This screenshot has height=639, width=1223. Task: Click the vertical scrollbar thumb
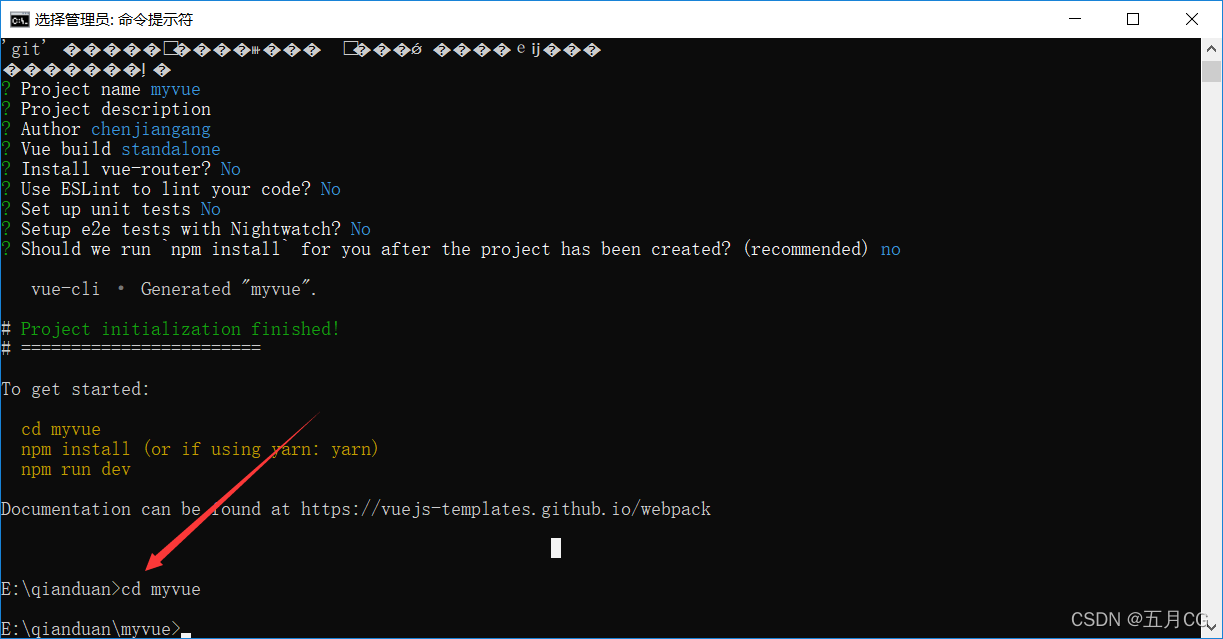1211,71
